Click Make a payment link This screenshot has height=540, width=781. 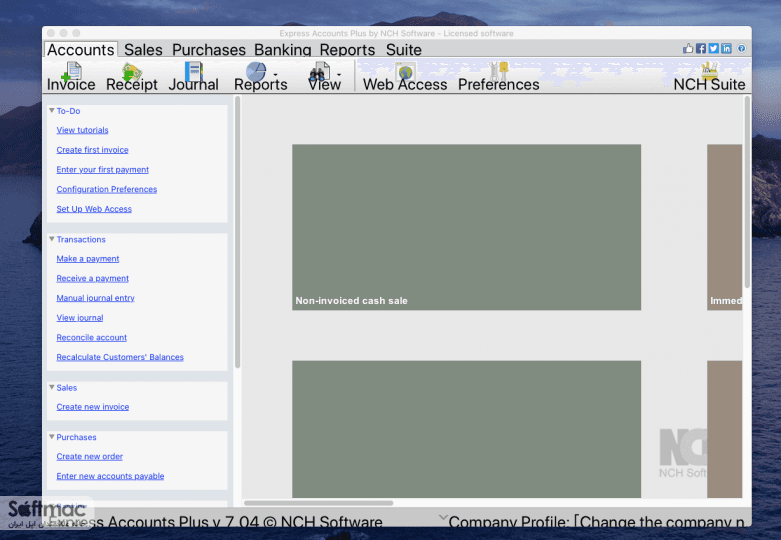pos(88,259)
